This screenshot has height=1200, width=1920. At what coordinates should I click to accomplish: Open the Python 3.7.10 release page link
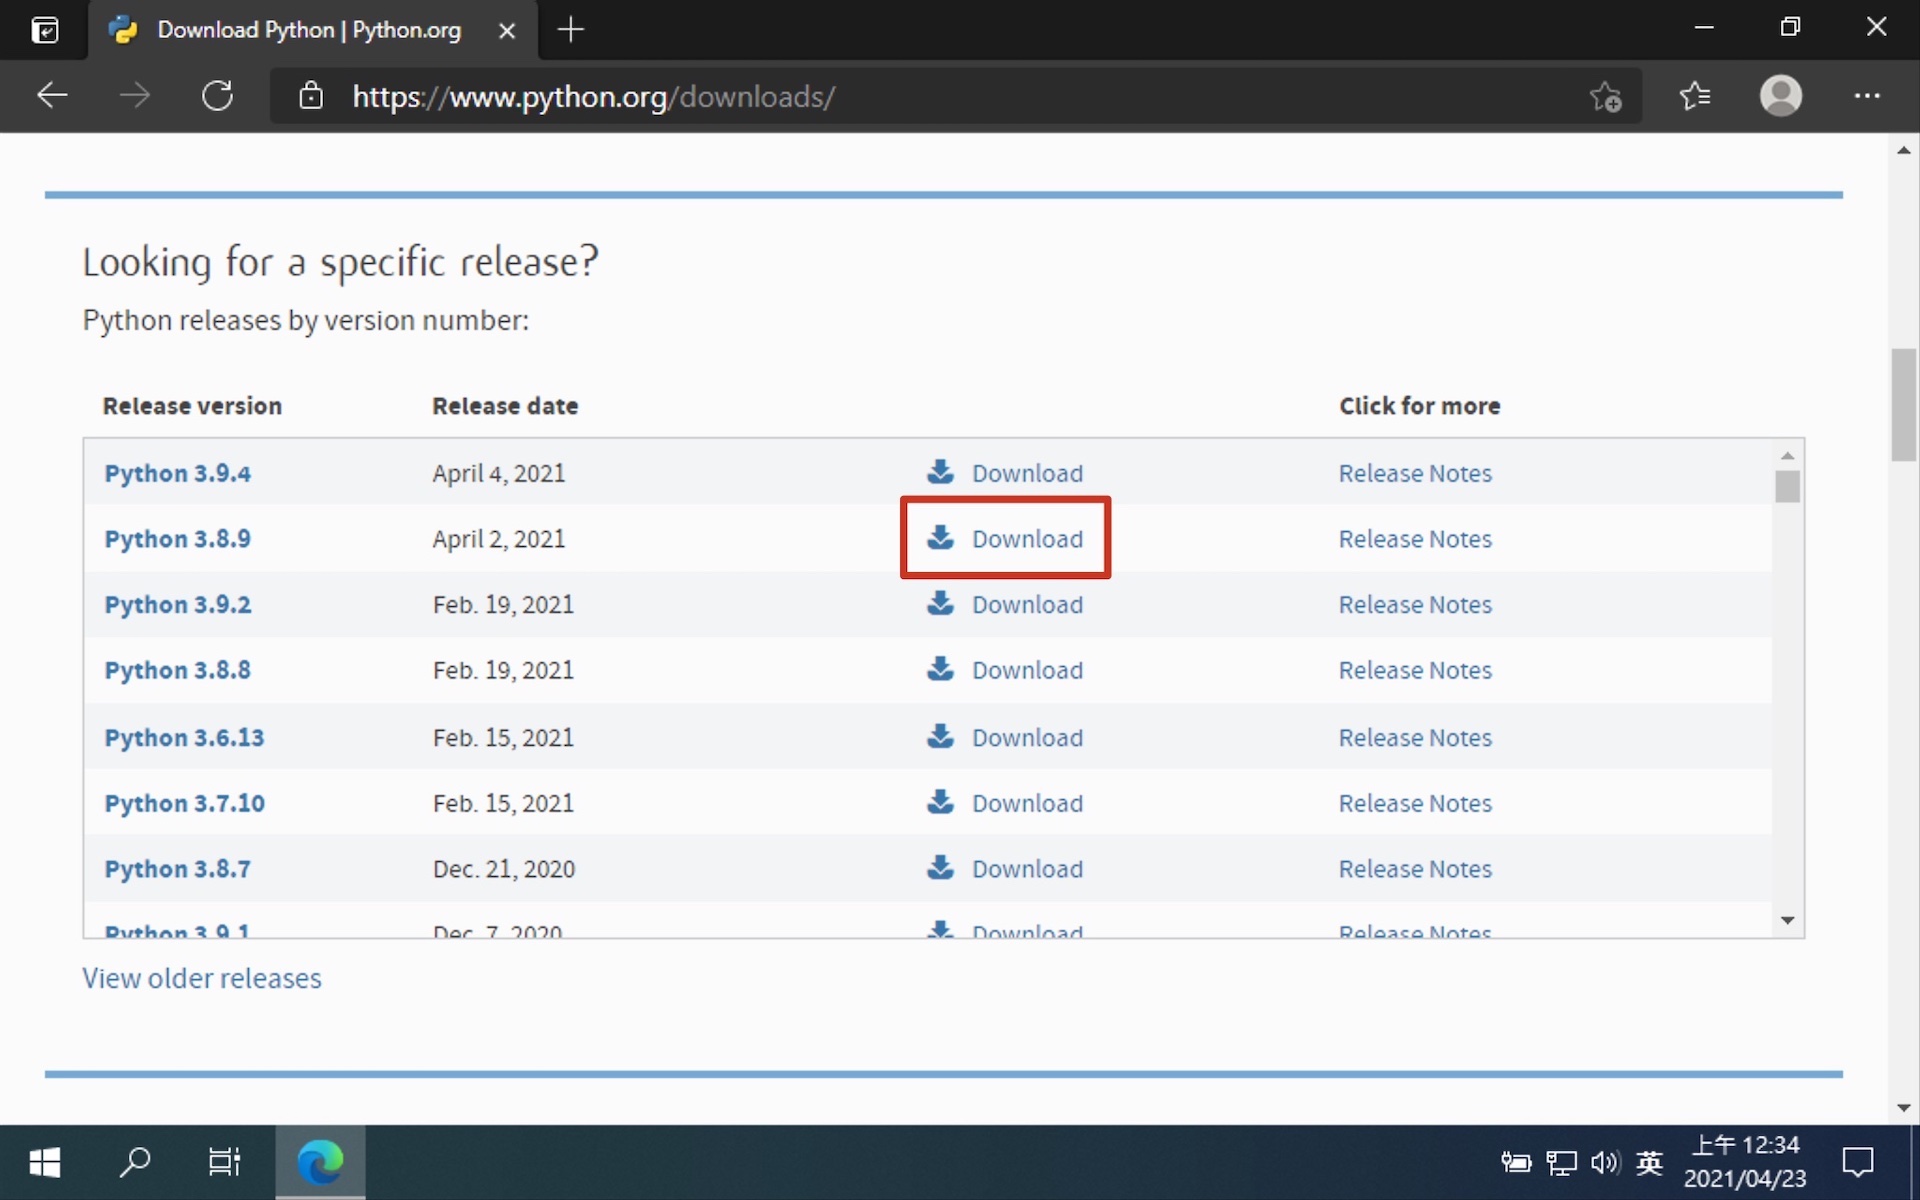pos(184,803)
